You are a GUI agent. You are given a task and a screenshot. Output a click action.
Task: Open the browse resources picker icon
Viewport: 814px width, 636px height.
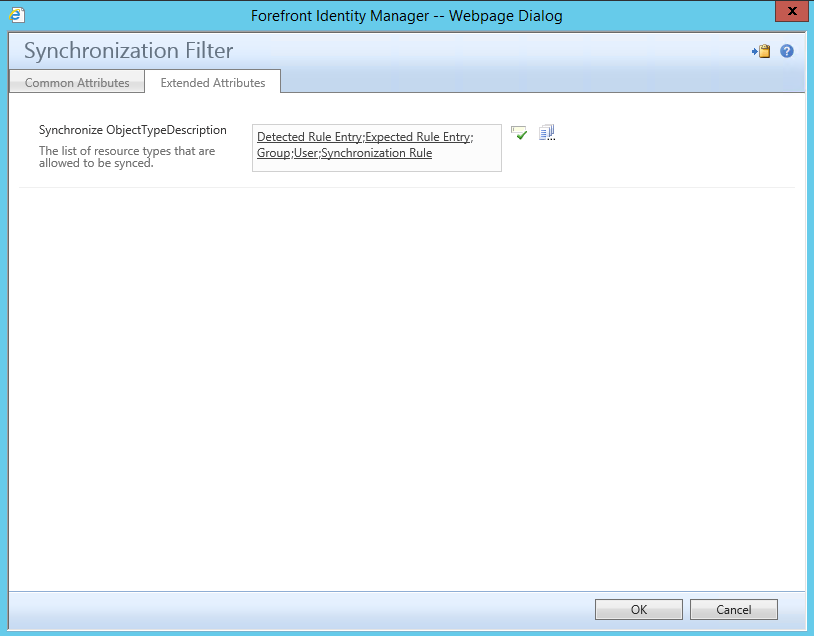(547, 132)
